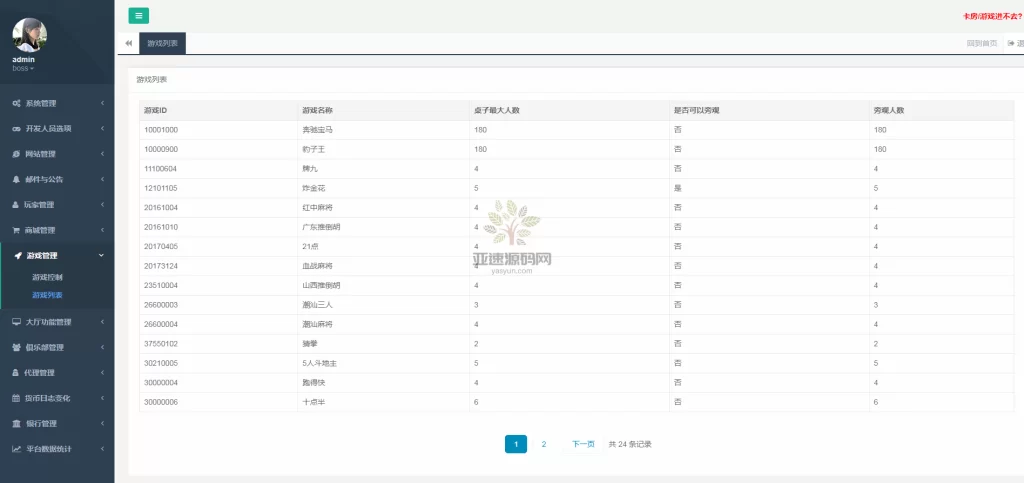Click game name 潮汕三人
Viewport: 1024px width, 483px height.
pyautogui.click(x=317, y=305)
